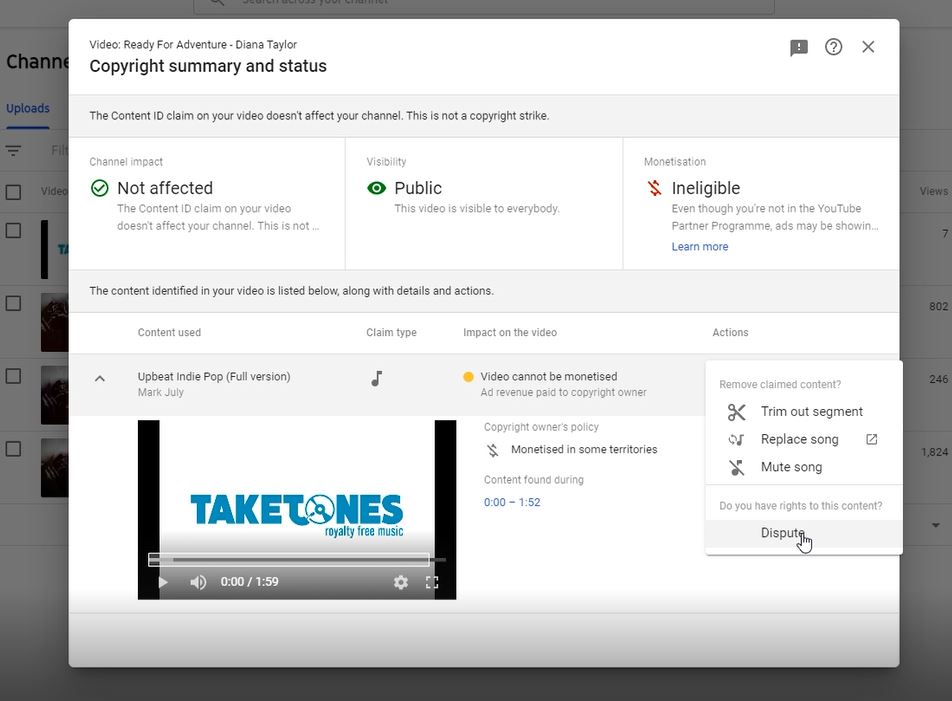Send feedback via the exclamation icon

pos(798,47)
